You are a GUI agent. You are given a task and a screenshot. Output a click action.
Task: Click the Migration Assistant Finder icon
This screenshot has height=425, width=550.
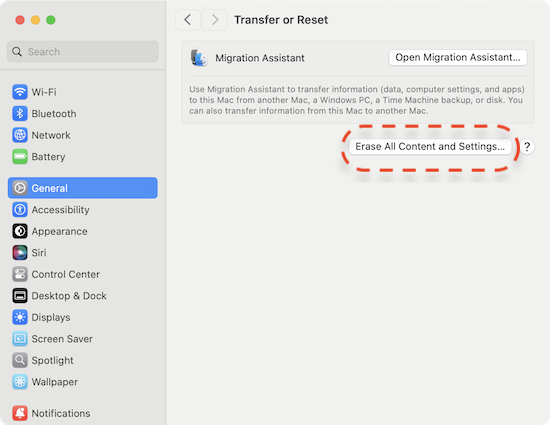[x=199, y=58]
